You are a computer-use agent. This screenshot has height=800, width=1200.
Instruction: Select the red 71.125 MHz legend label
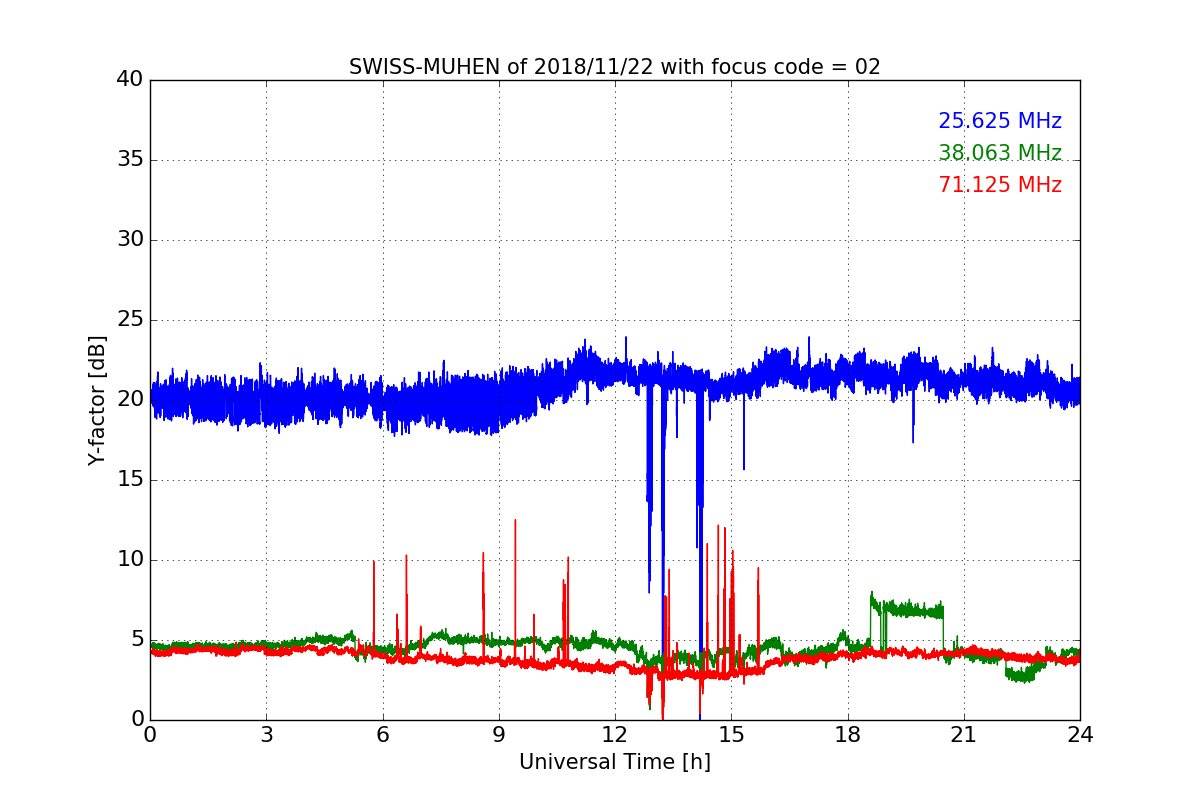[1000, 185]
